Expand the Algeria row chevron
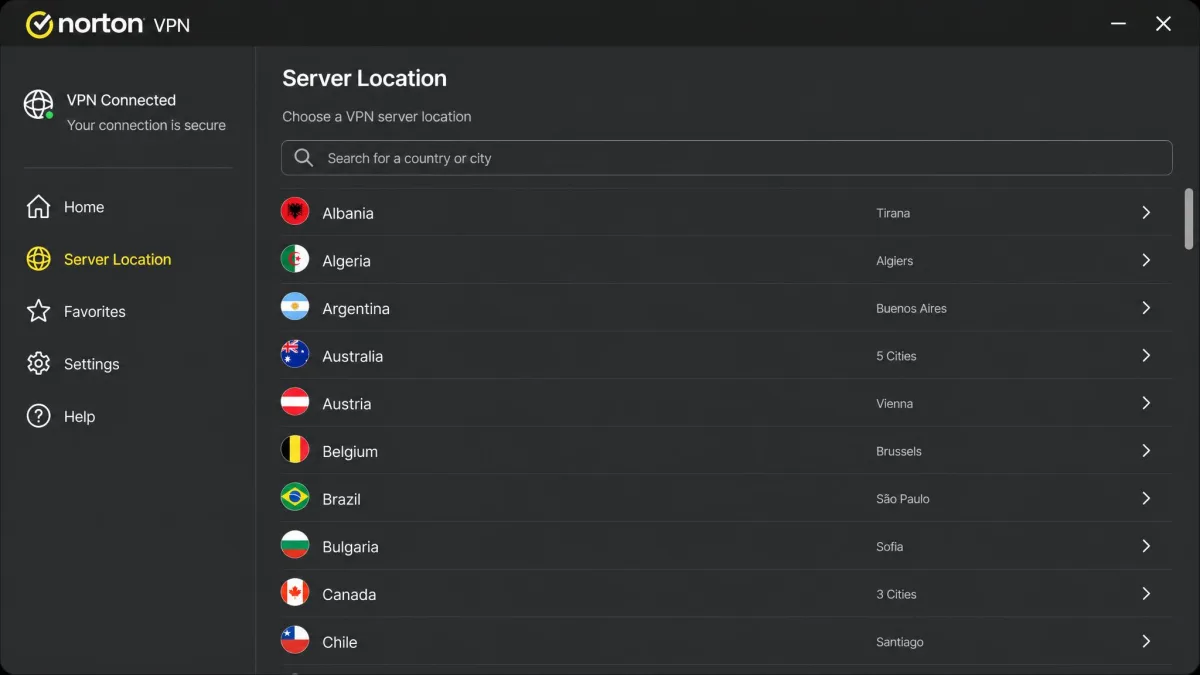The image size is (1200, 675). (1146, 260)
